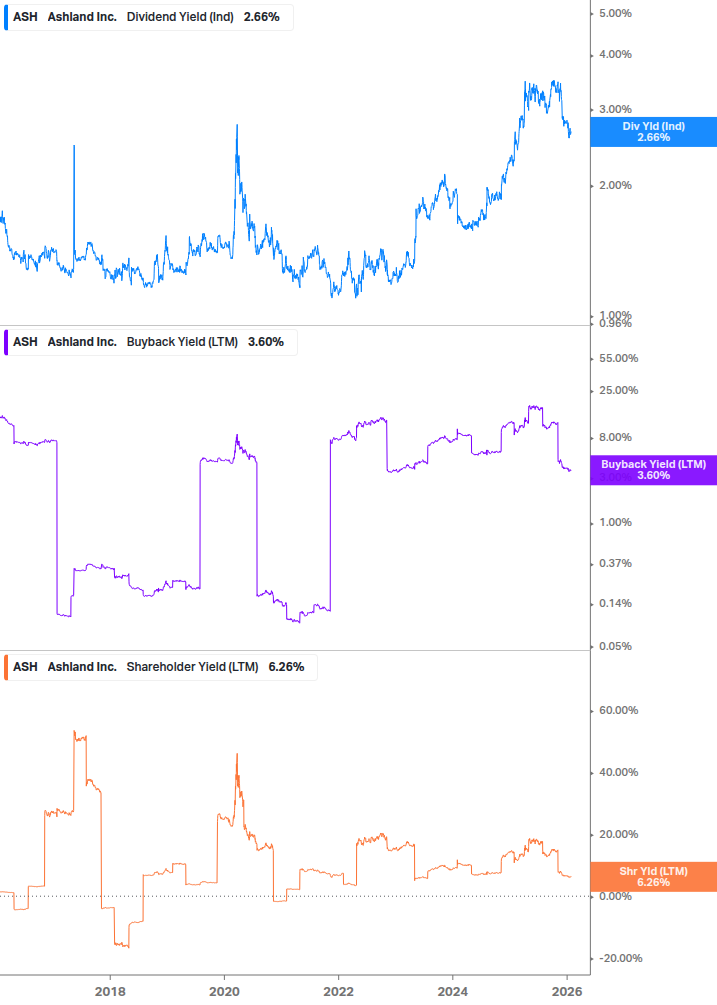The height and width of the screenshot is (1005, 717).
Task: Click the 0.37% tick on the buyback yield axis
Action: (x=615, y=563)
